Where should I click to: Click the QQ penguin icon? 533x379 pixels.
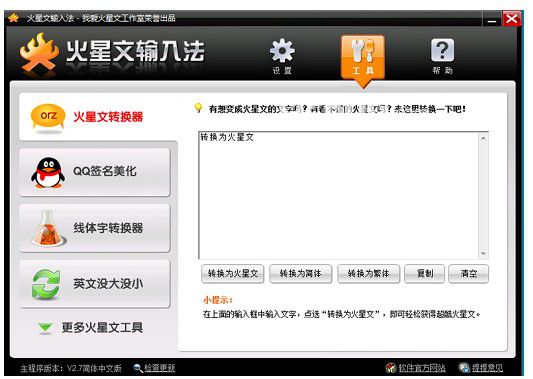48,173
